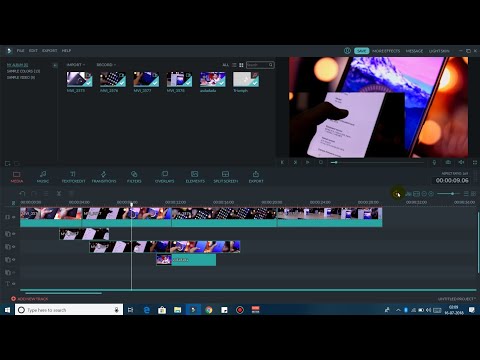Open the audio mixer icon above the timeline
The image size is (480, 360).
point(409,194)
